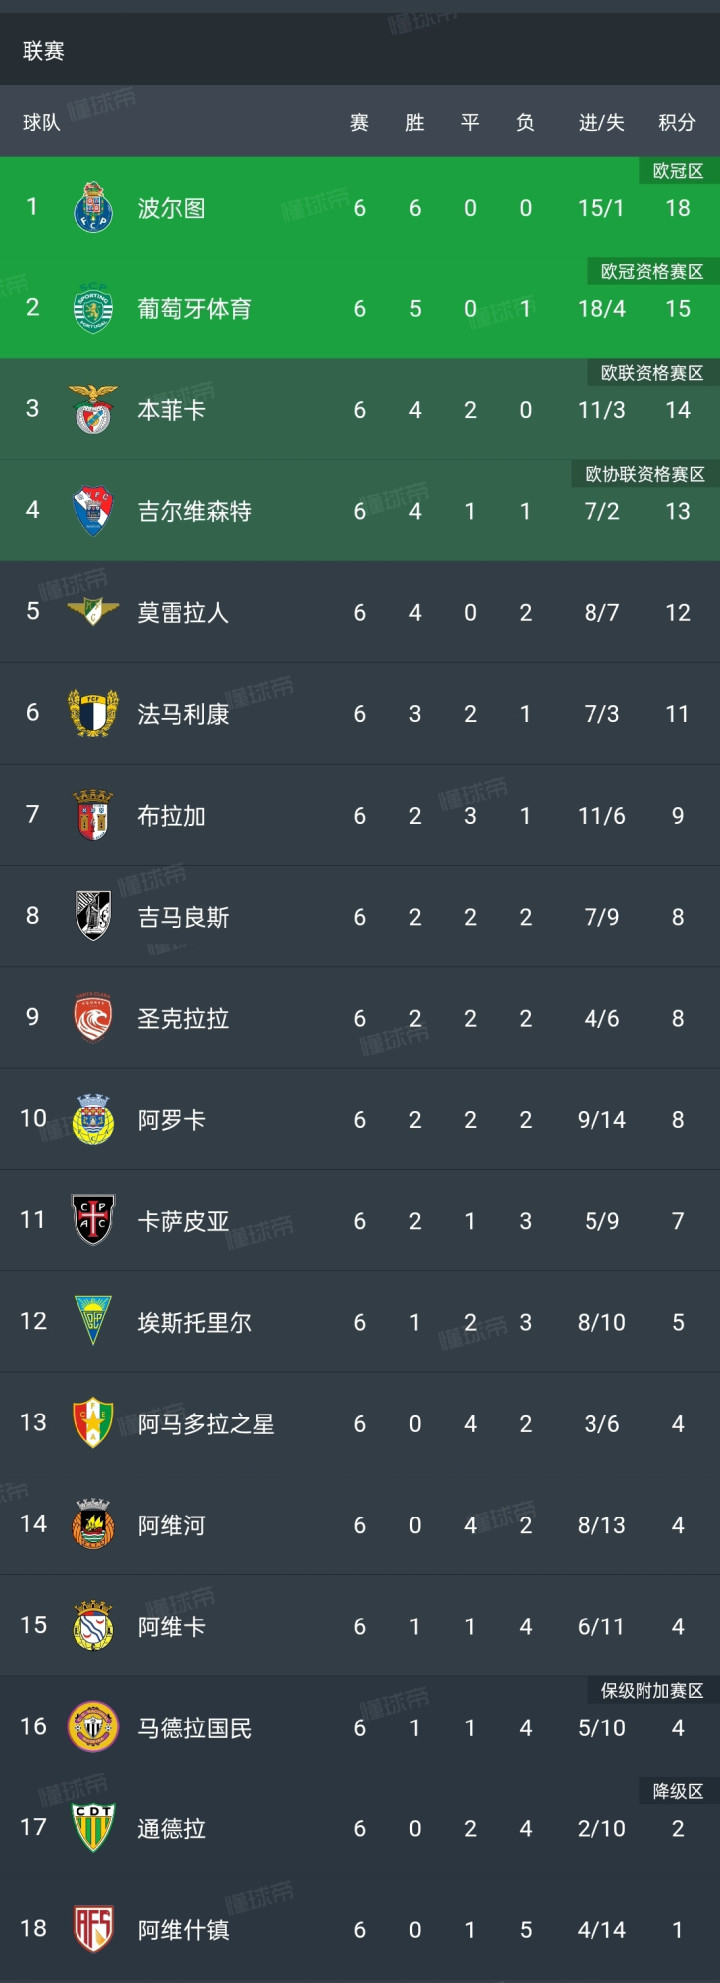Tap the Sporting CP green crest
Viewport: 720px width, 1983px height.
93,308
